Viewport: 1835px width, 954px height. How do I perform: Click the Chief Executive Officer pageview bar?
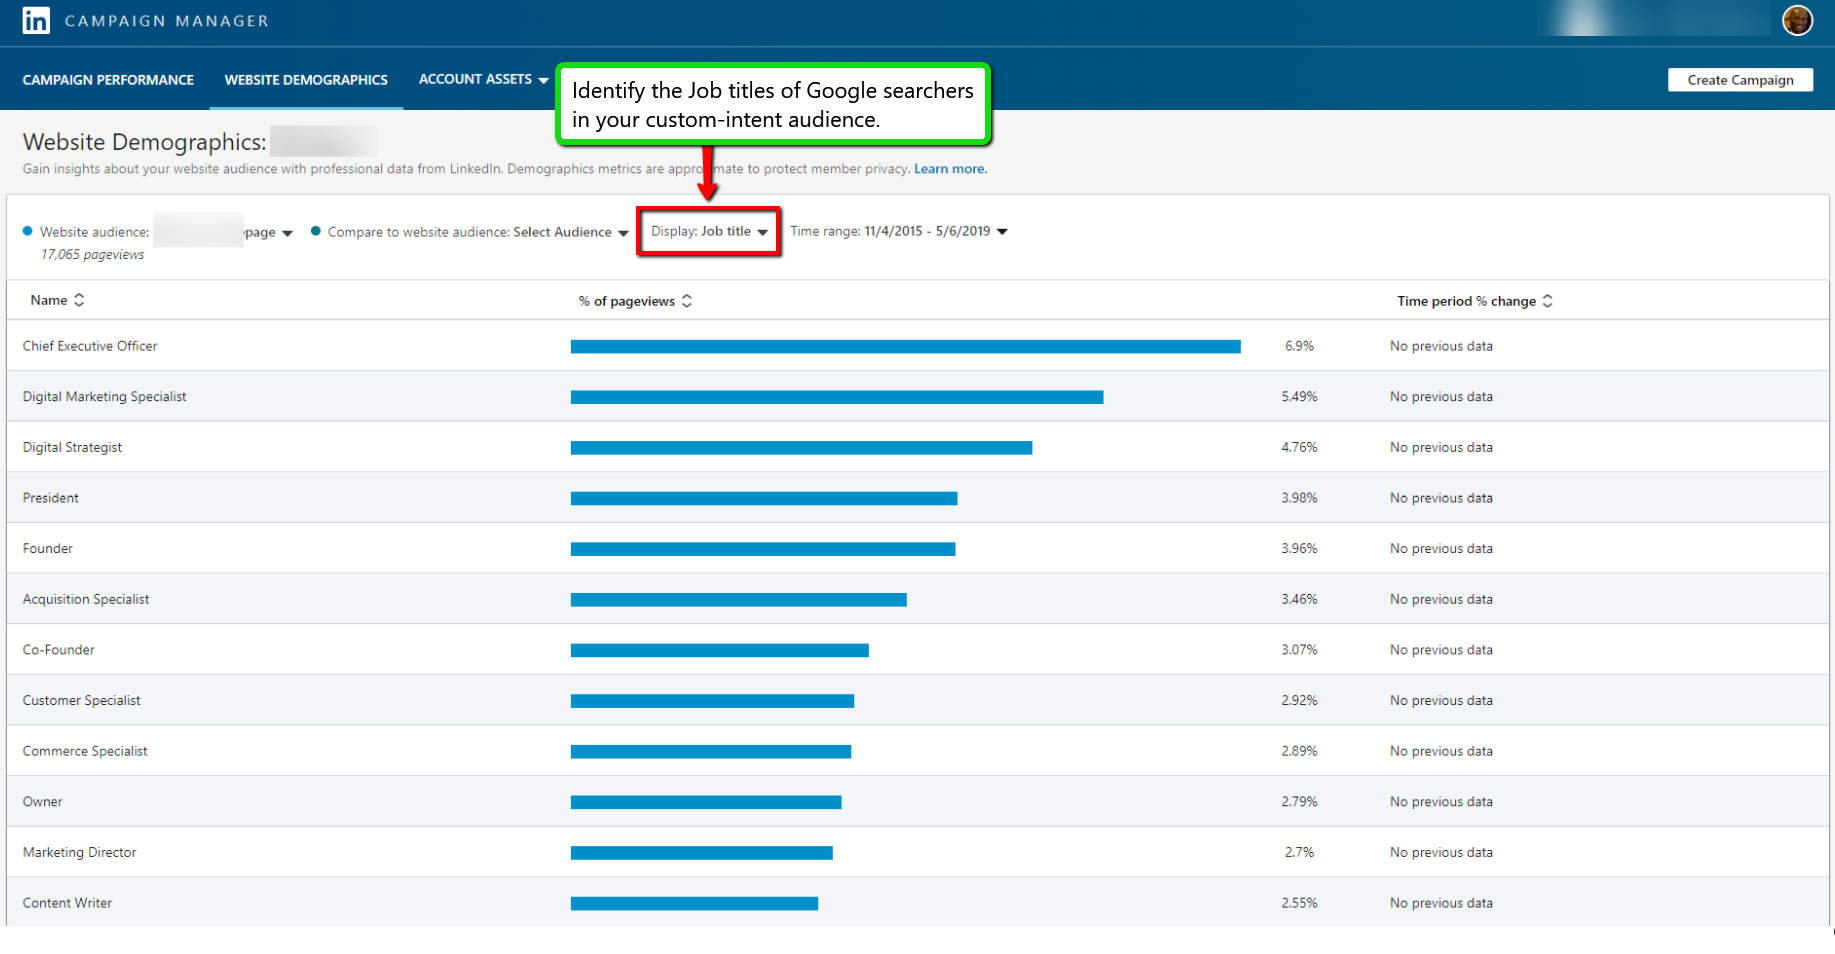pos(905,345)
